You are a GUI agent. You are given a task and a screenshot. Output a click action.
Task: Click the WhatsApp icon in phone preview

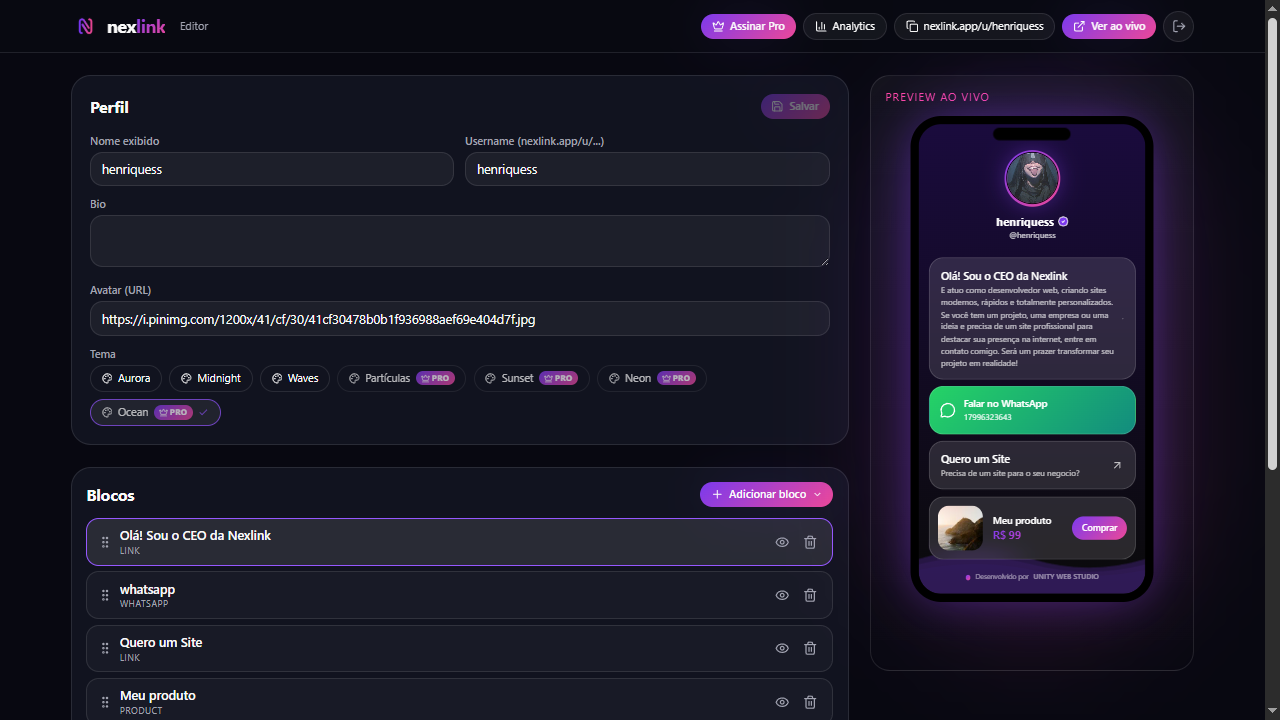click(948, 410)
